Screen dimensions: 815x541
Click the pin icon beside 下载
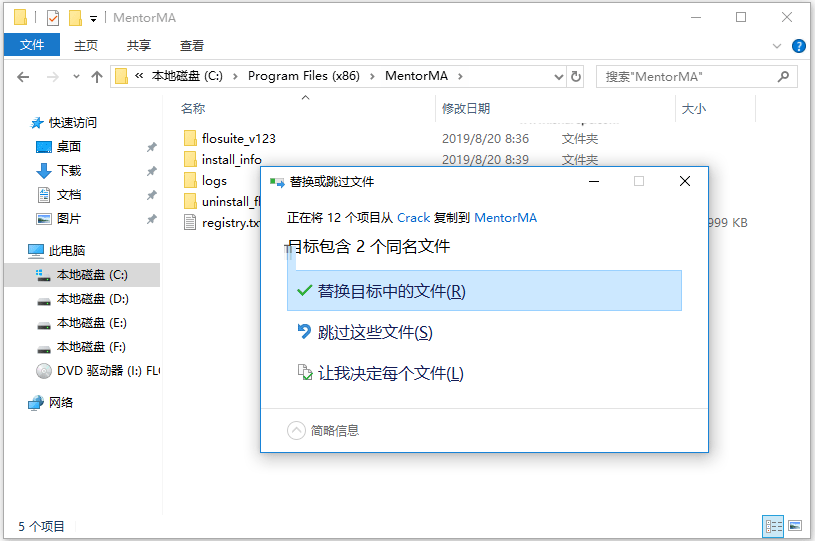click(151, 171)
